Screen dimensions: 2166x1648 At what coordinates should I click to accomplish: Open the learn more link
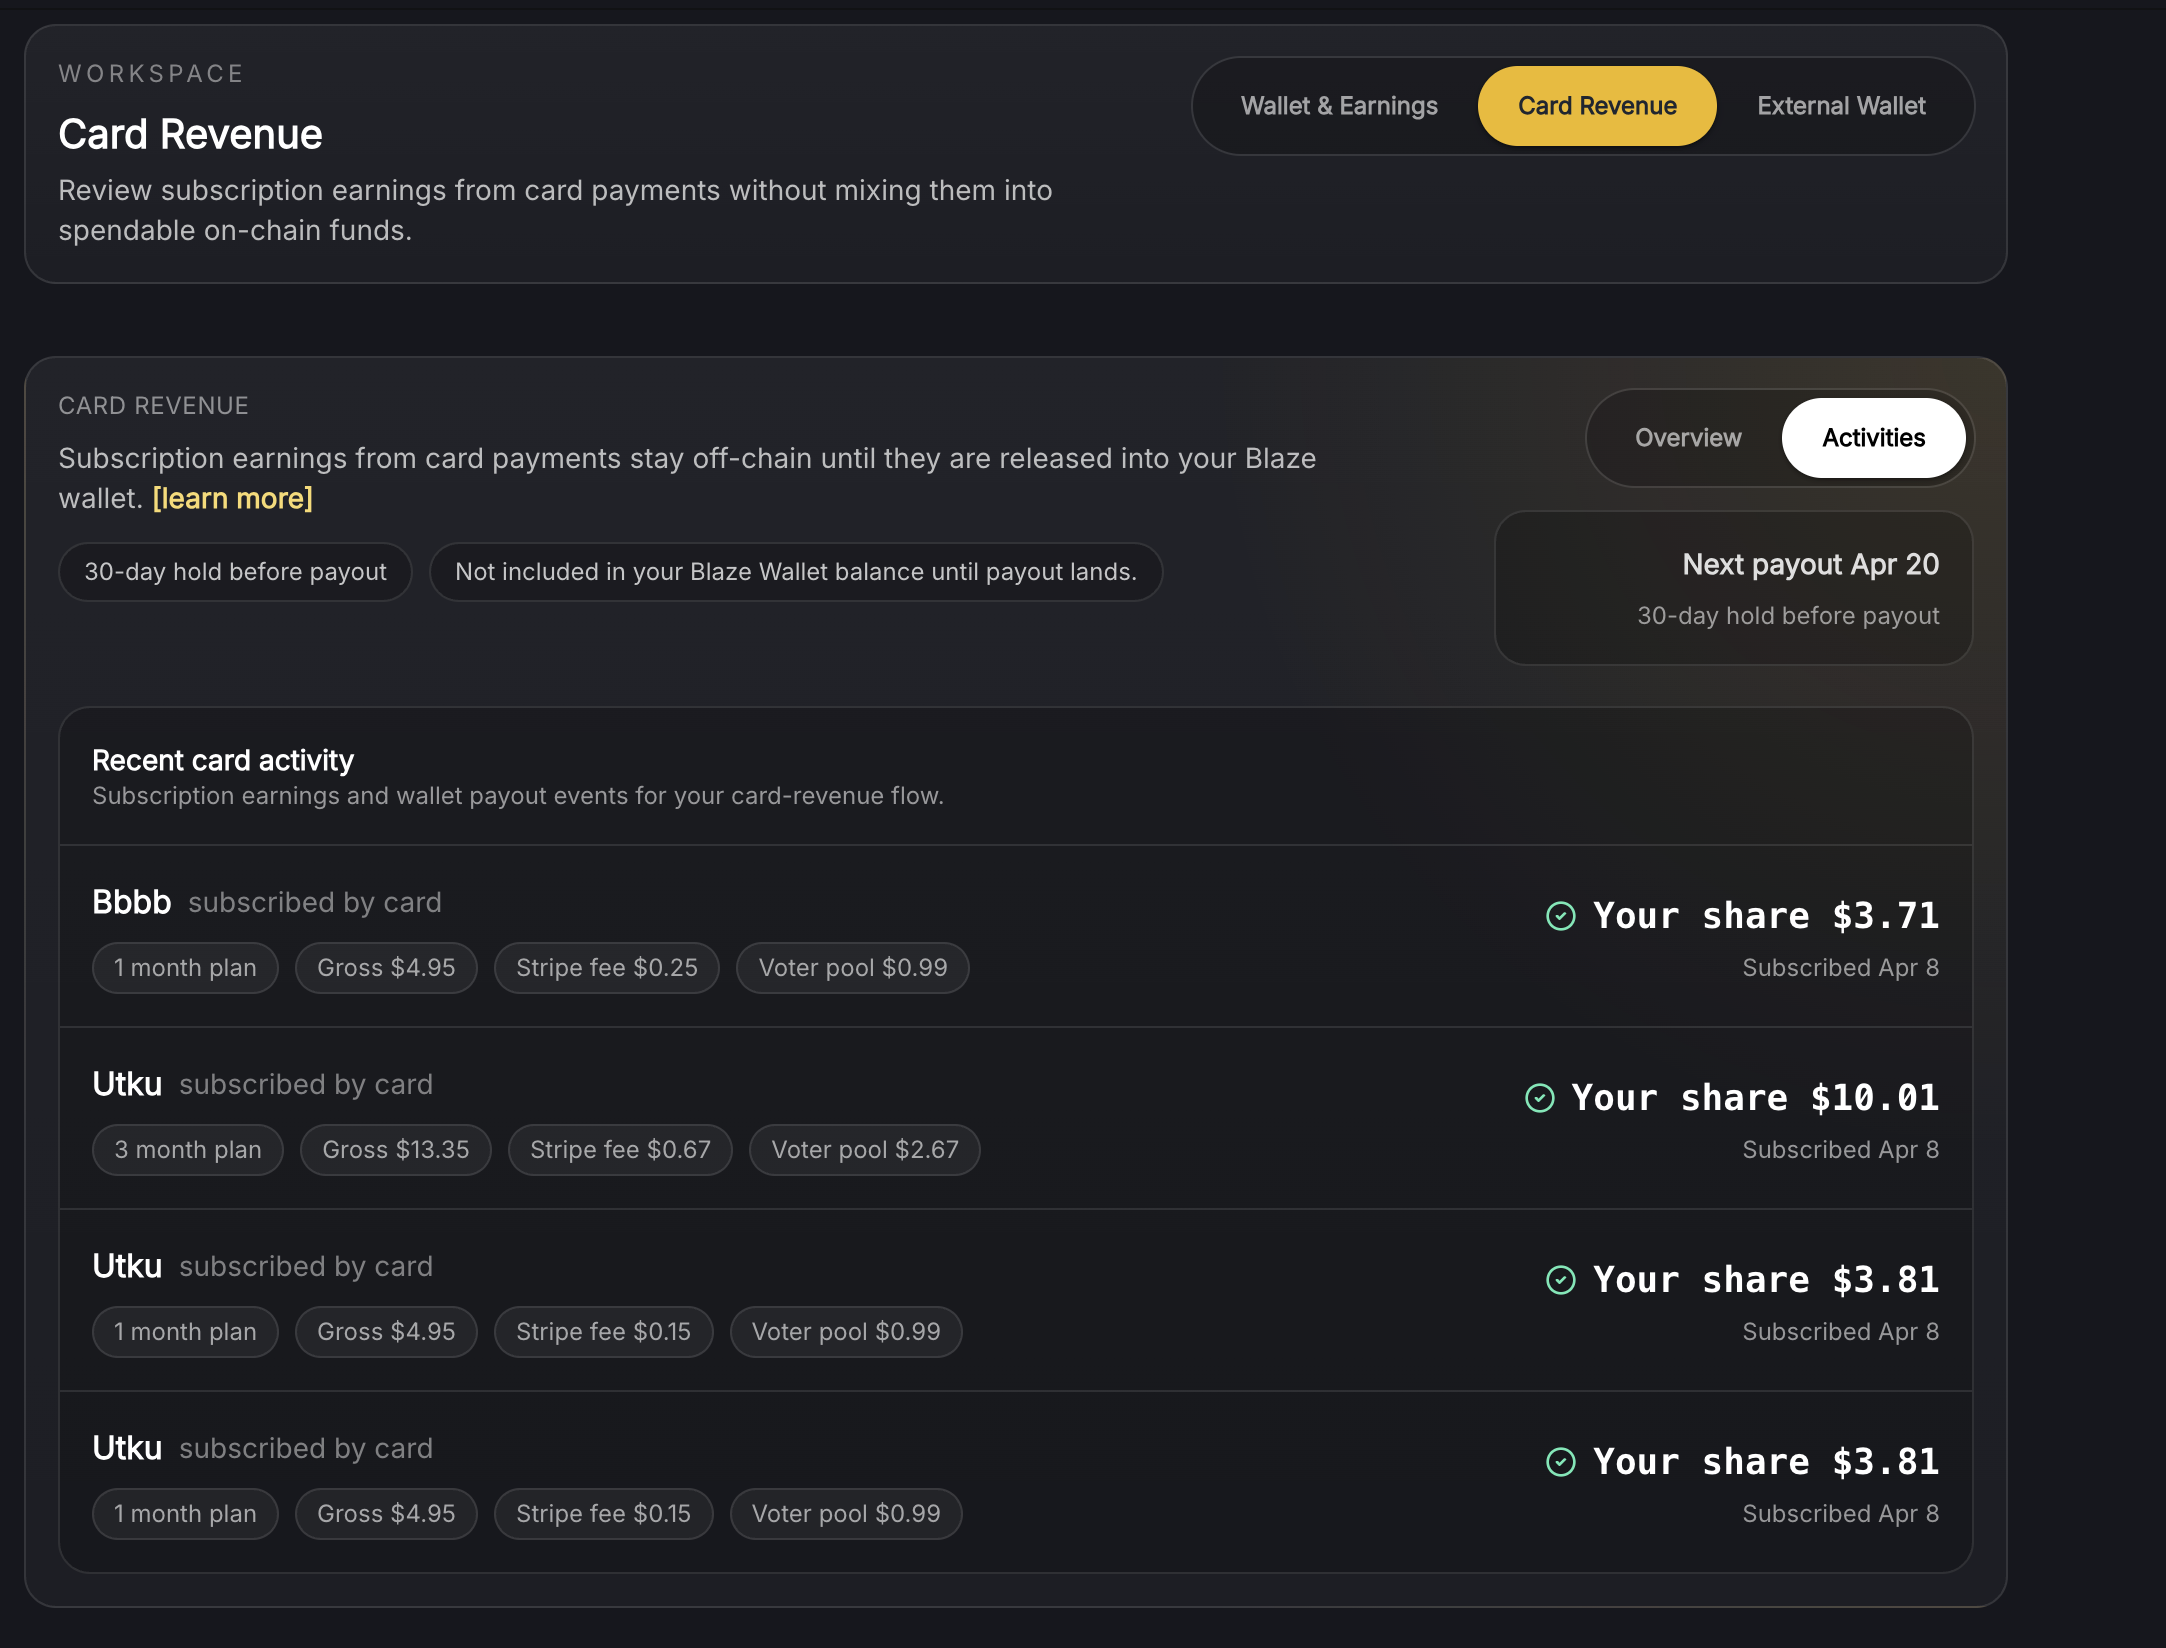click(x=232, y=498)
